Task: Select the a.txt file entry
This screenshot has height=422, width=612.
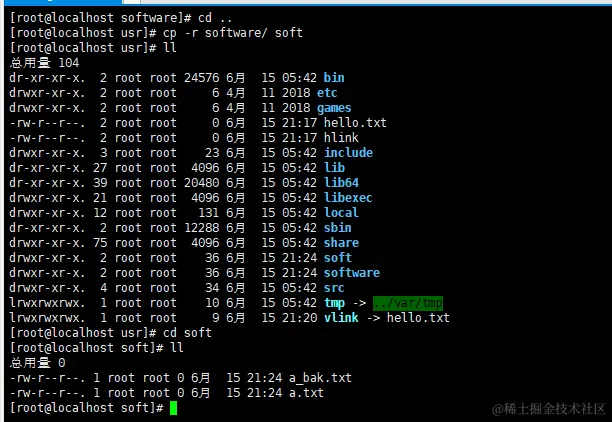Action: [306, 393]
